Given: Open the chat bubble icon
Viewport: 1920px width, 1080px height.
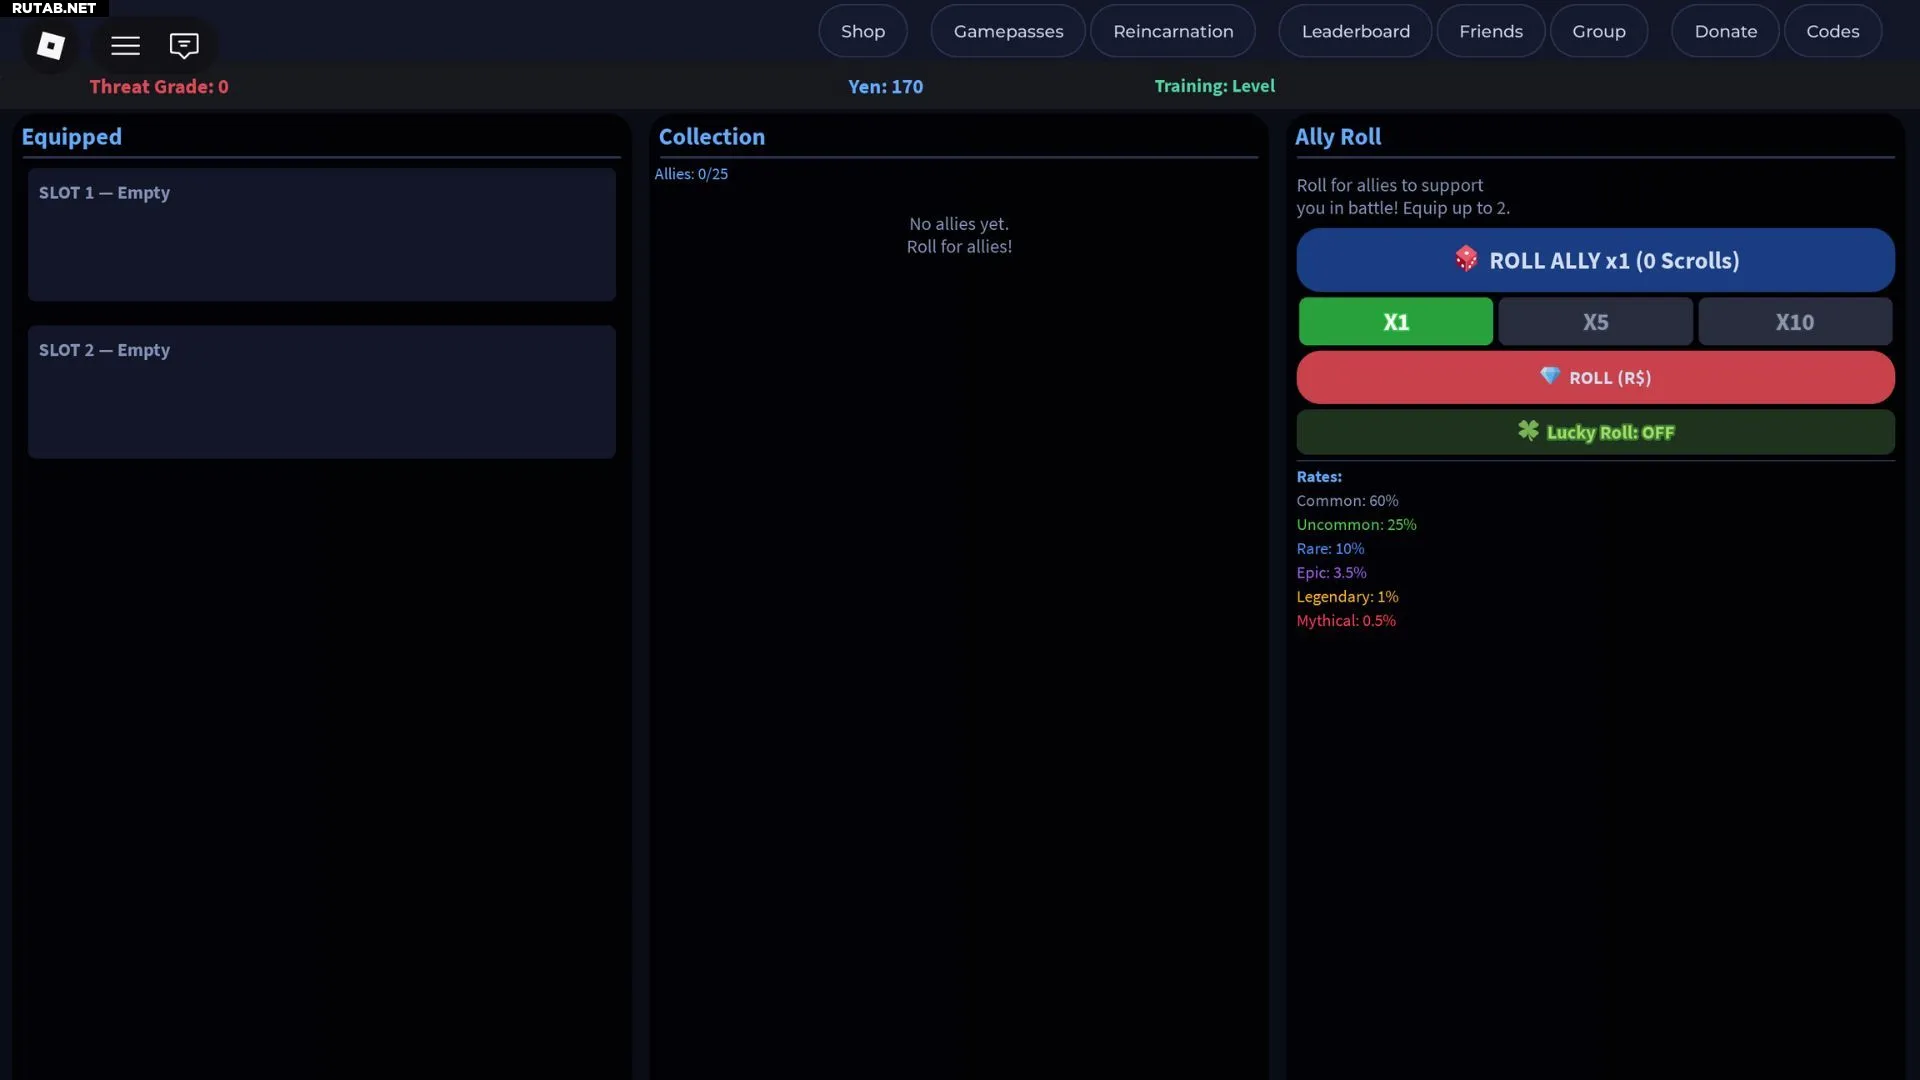Looking at the screenshot, I should point(184,45).
